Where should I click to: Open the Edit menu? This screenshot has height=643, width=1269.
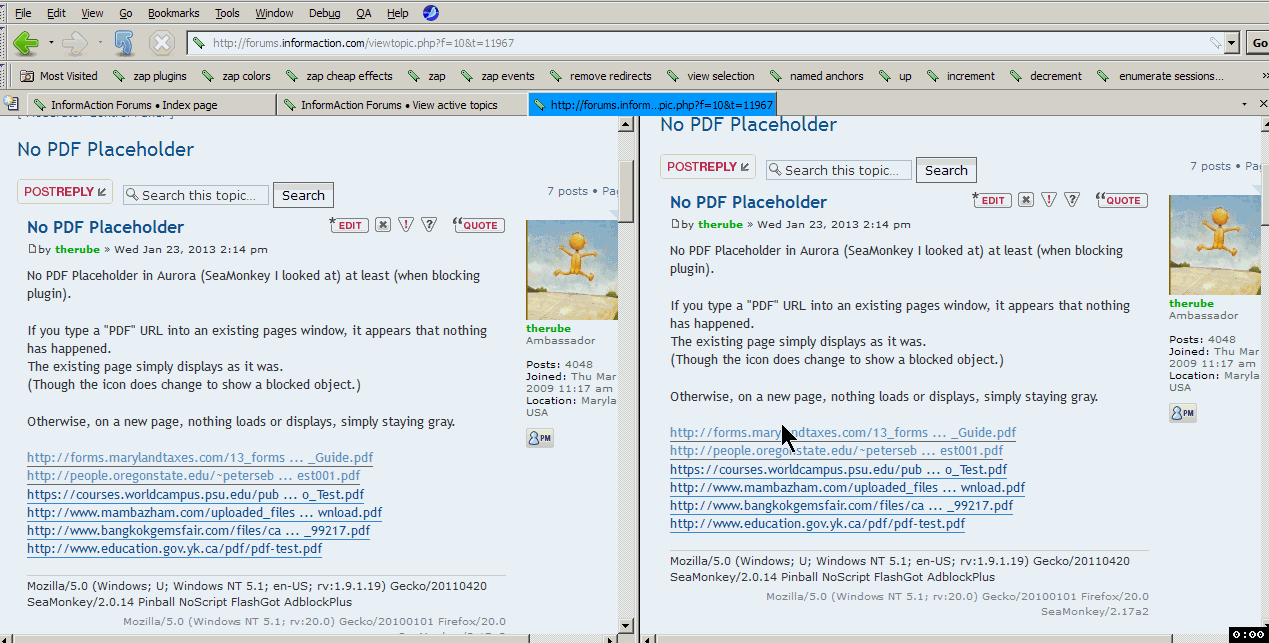(56, 13)
